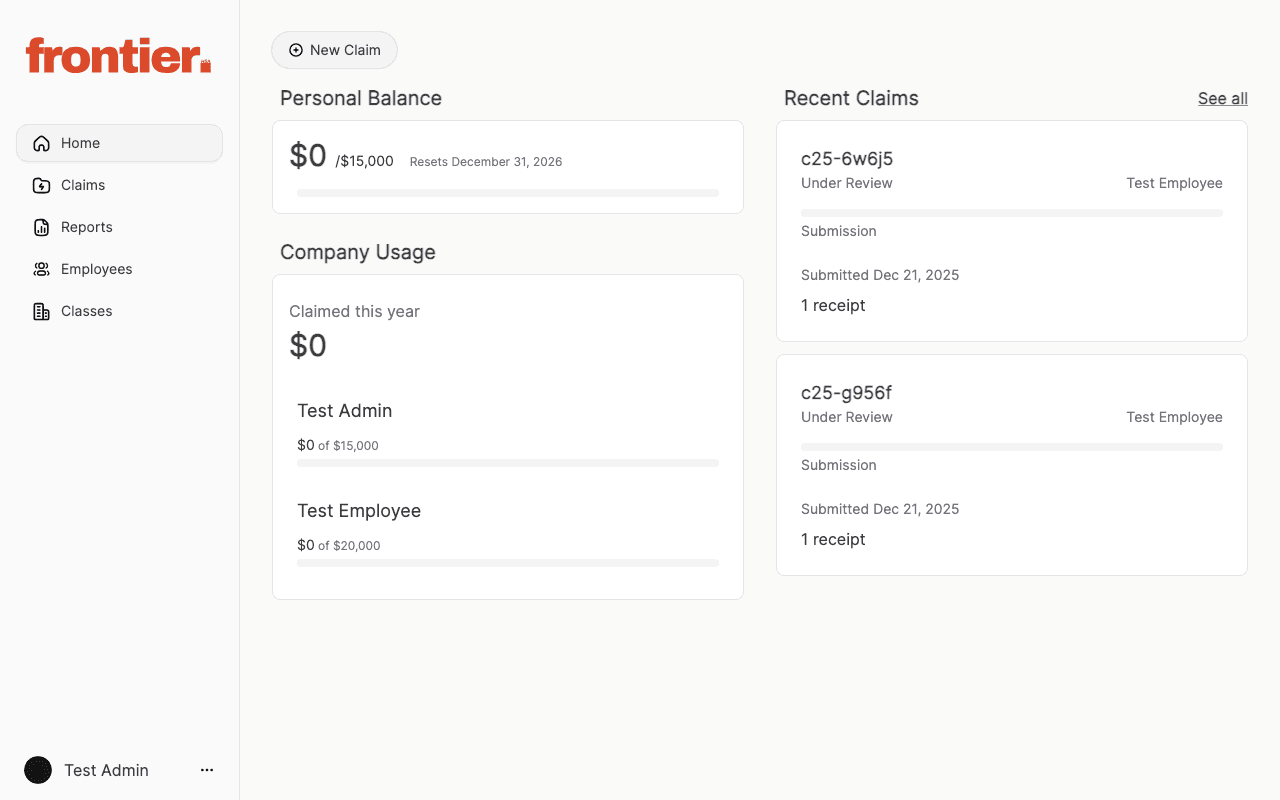Open See all recent claims

[1222, 98]
